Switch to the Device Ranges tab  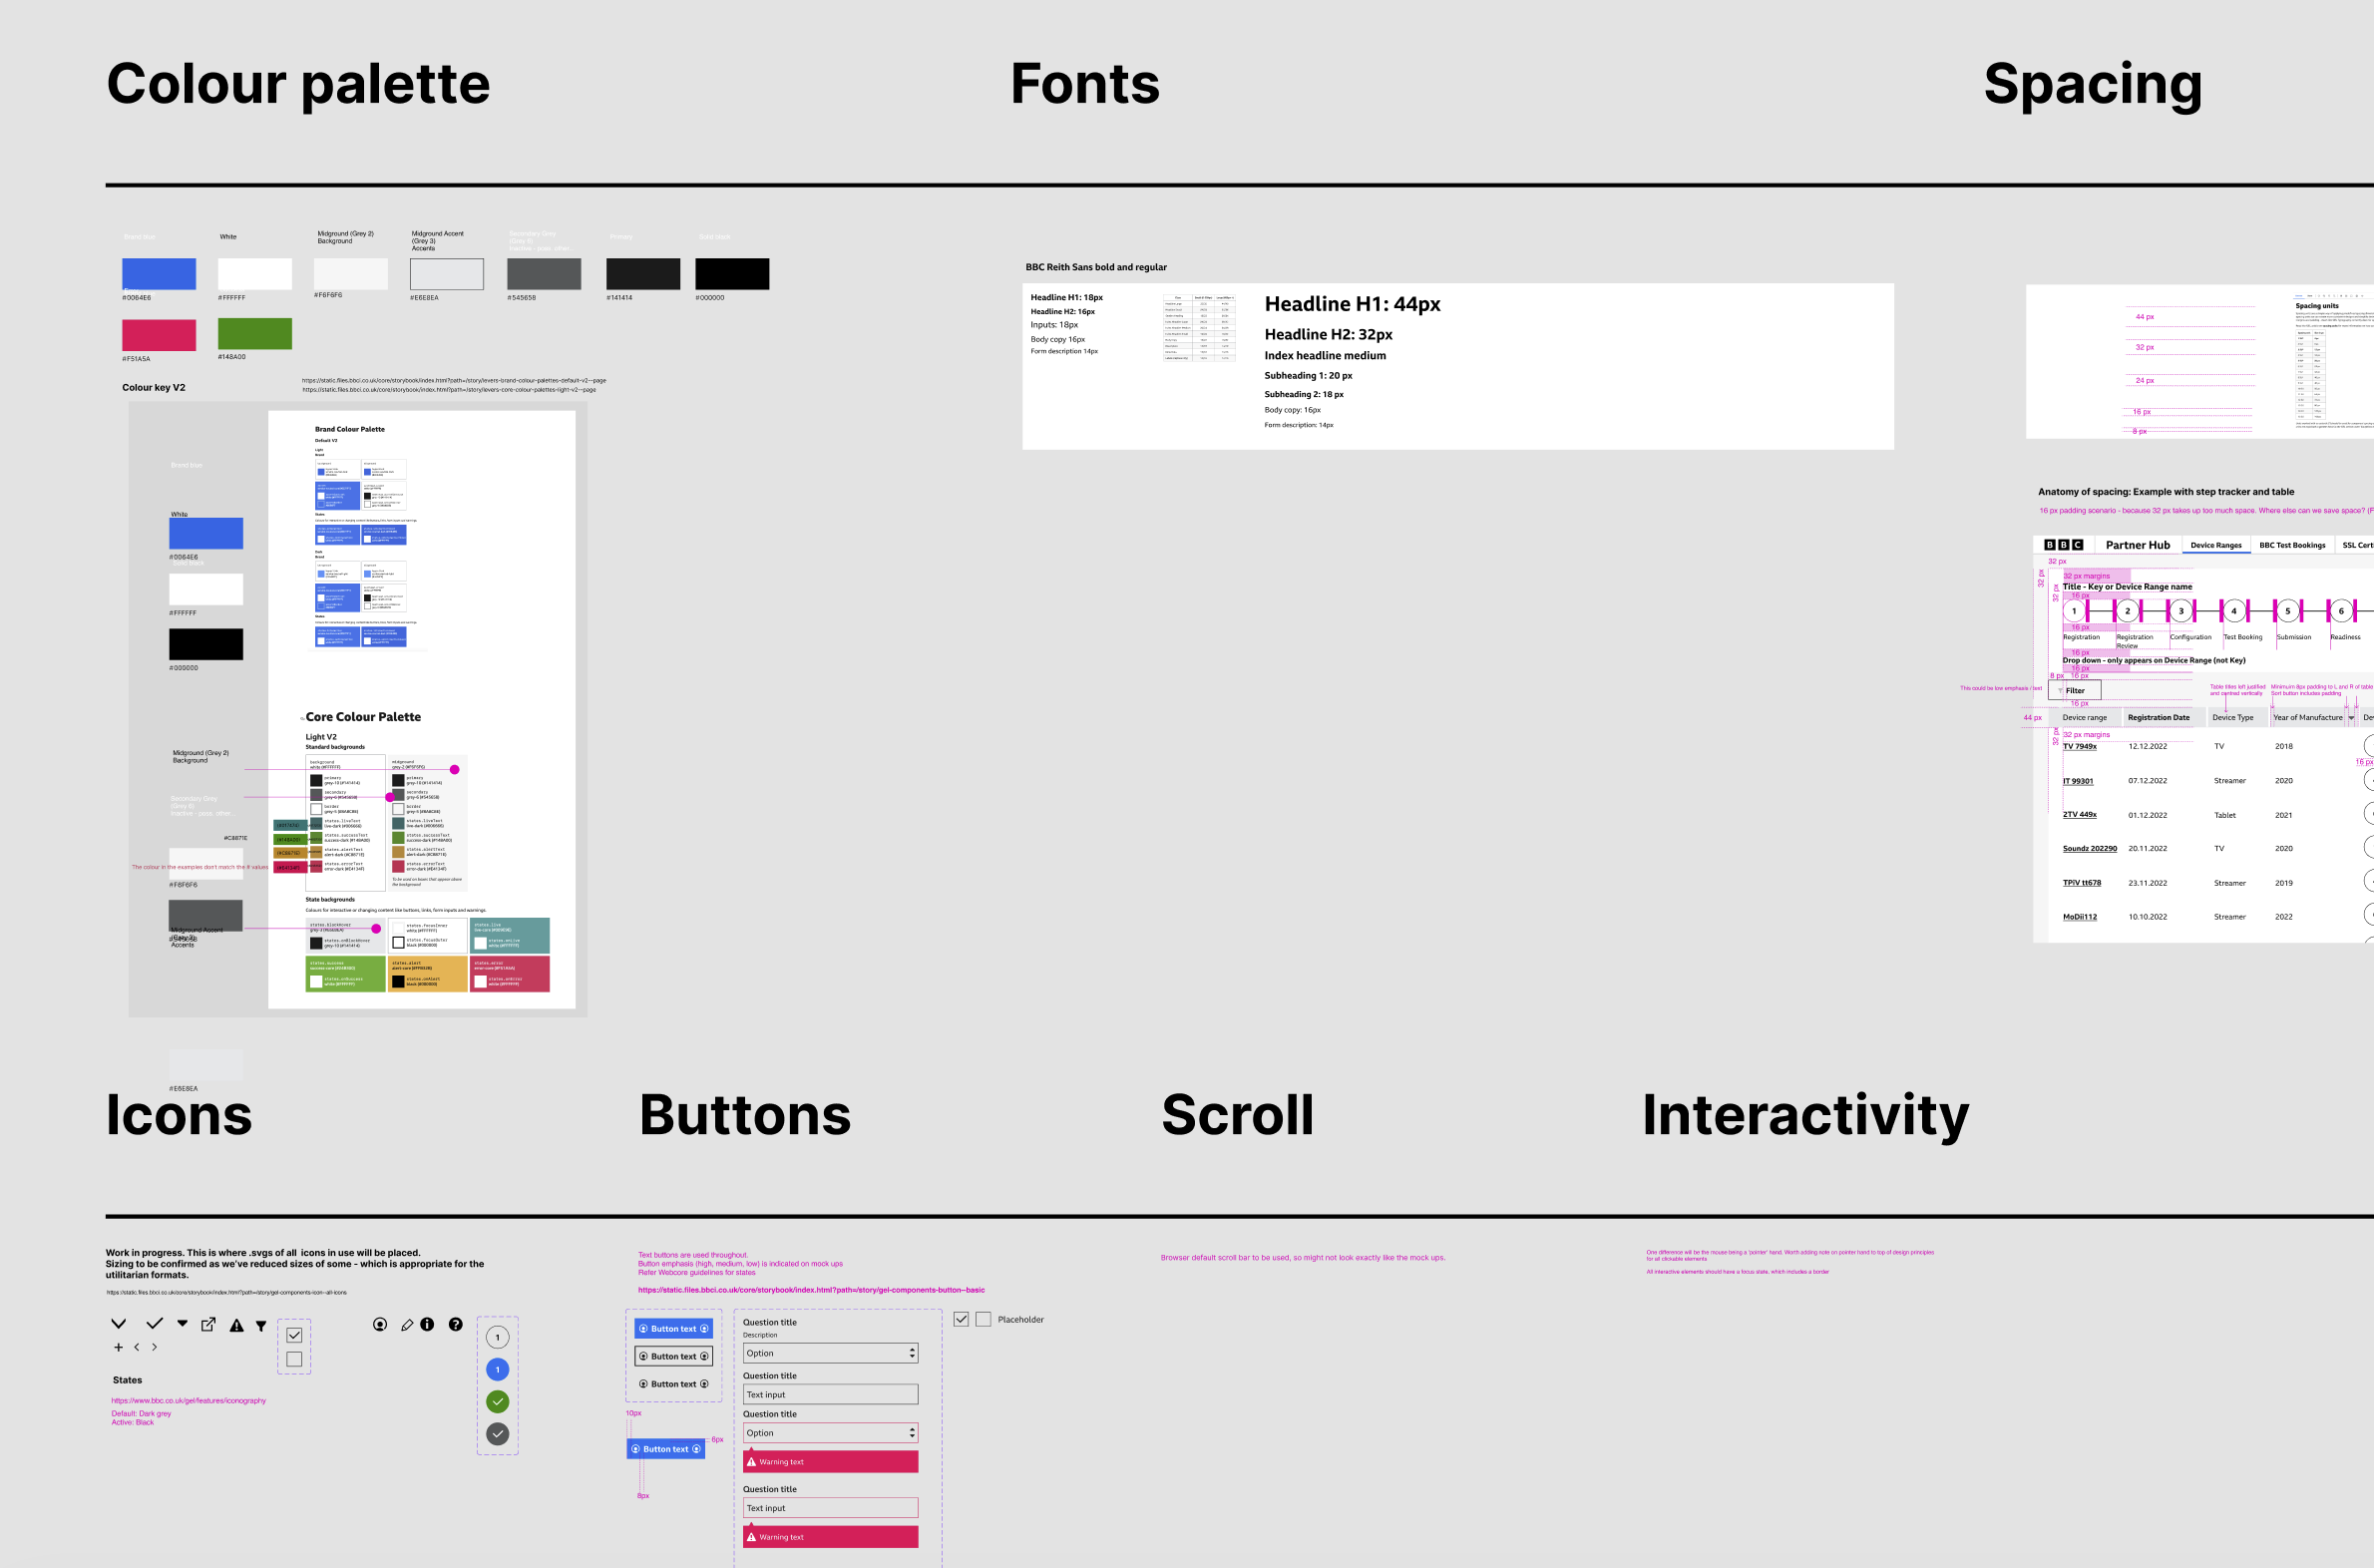(2215, 545)
